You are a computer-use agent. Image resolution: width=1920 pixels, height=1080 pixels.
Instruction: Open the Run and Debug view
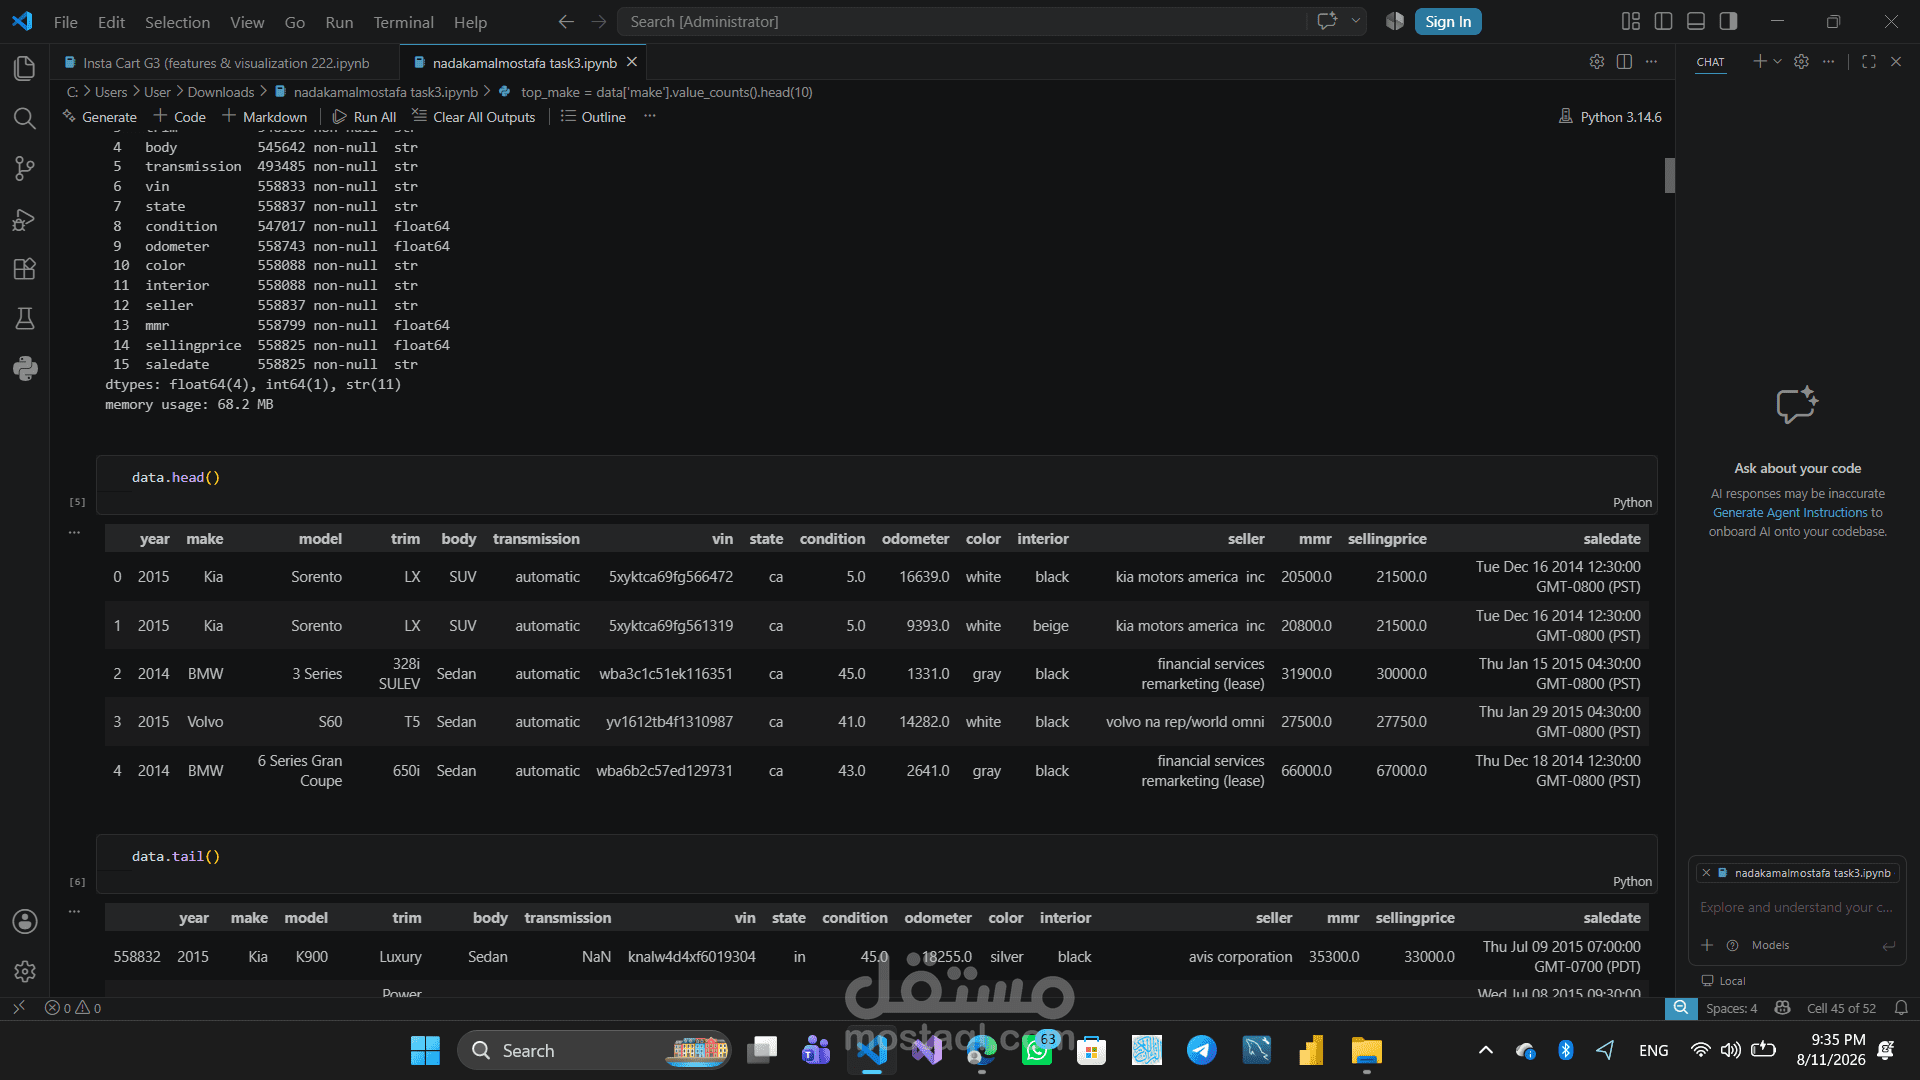25,219
